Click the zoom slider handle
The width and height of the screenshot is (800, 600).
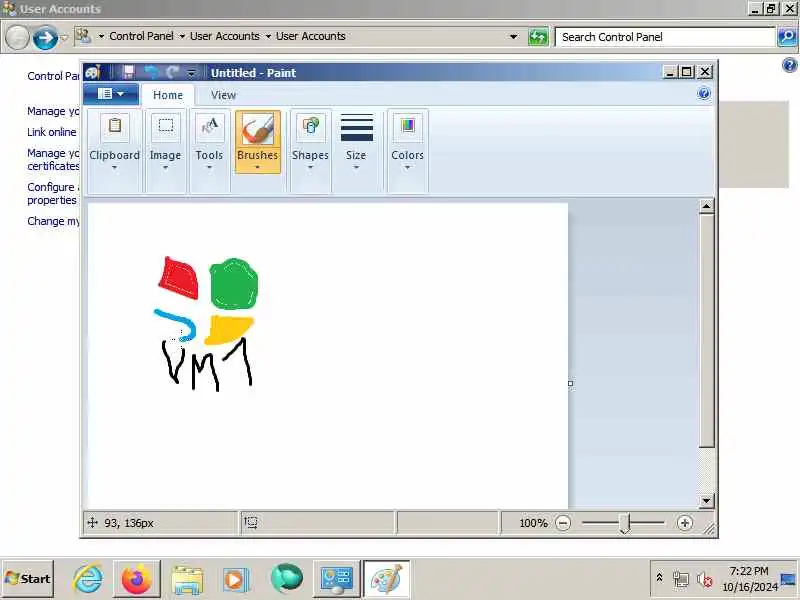tap(625, 523)
